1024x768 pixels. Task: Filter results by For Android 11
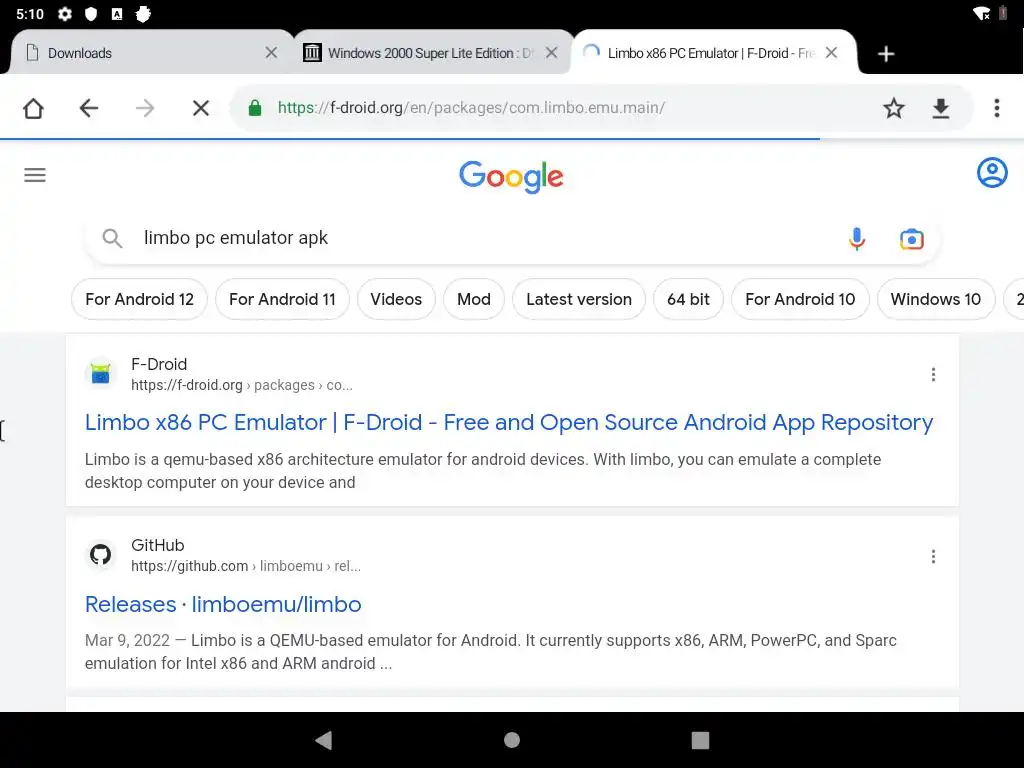pyautogui.click(x=282, y=299)
